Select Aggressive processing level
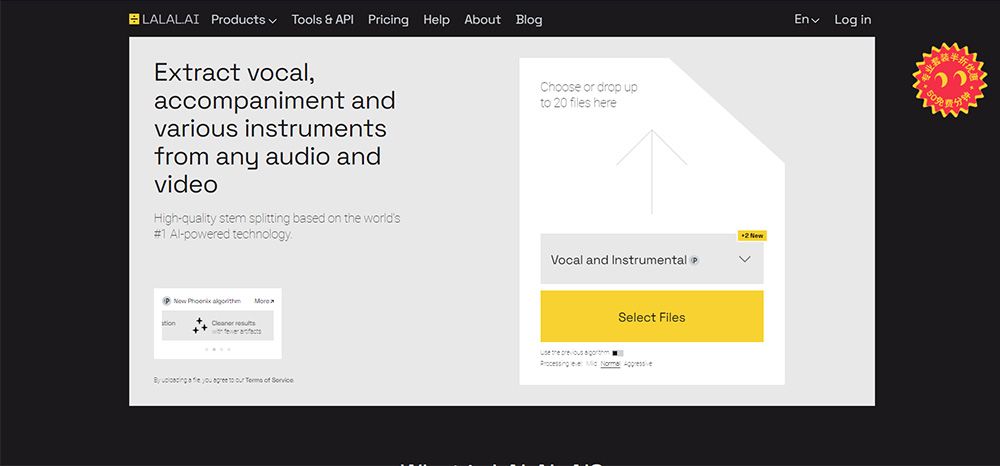The height and width of the screenshot is (466, 1000). 638,364
